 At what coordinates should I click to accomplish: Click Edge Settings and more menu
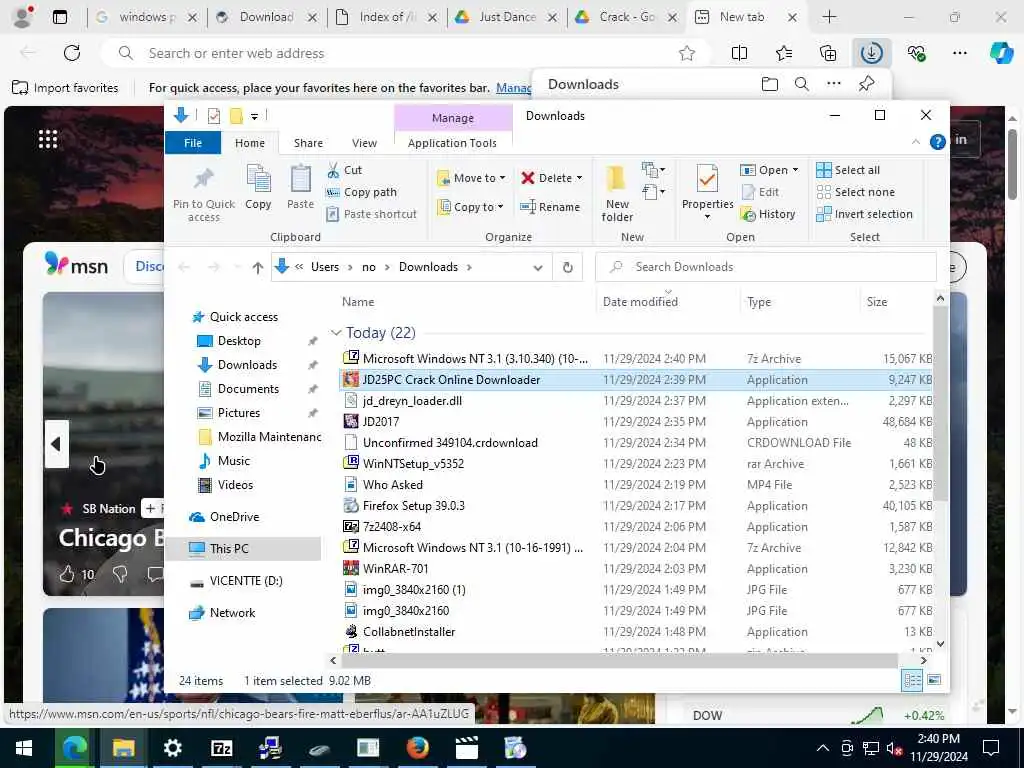point(959,53)
